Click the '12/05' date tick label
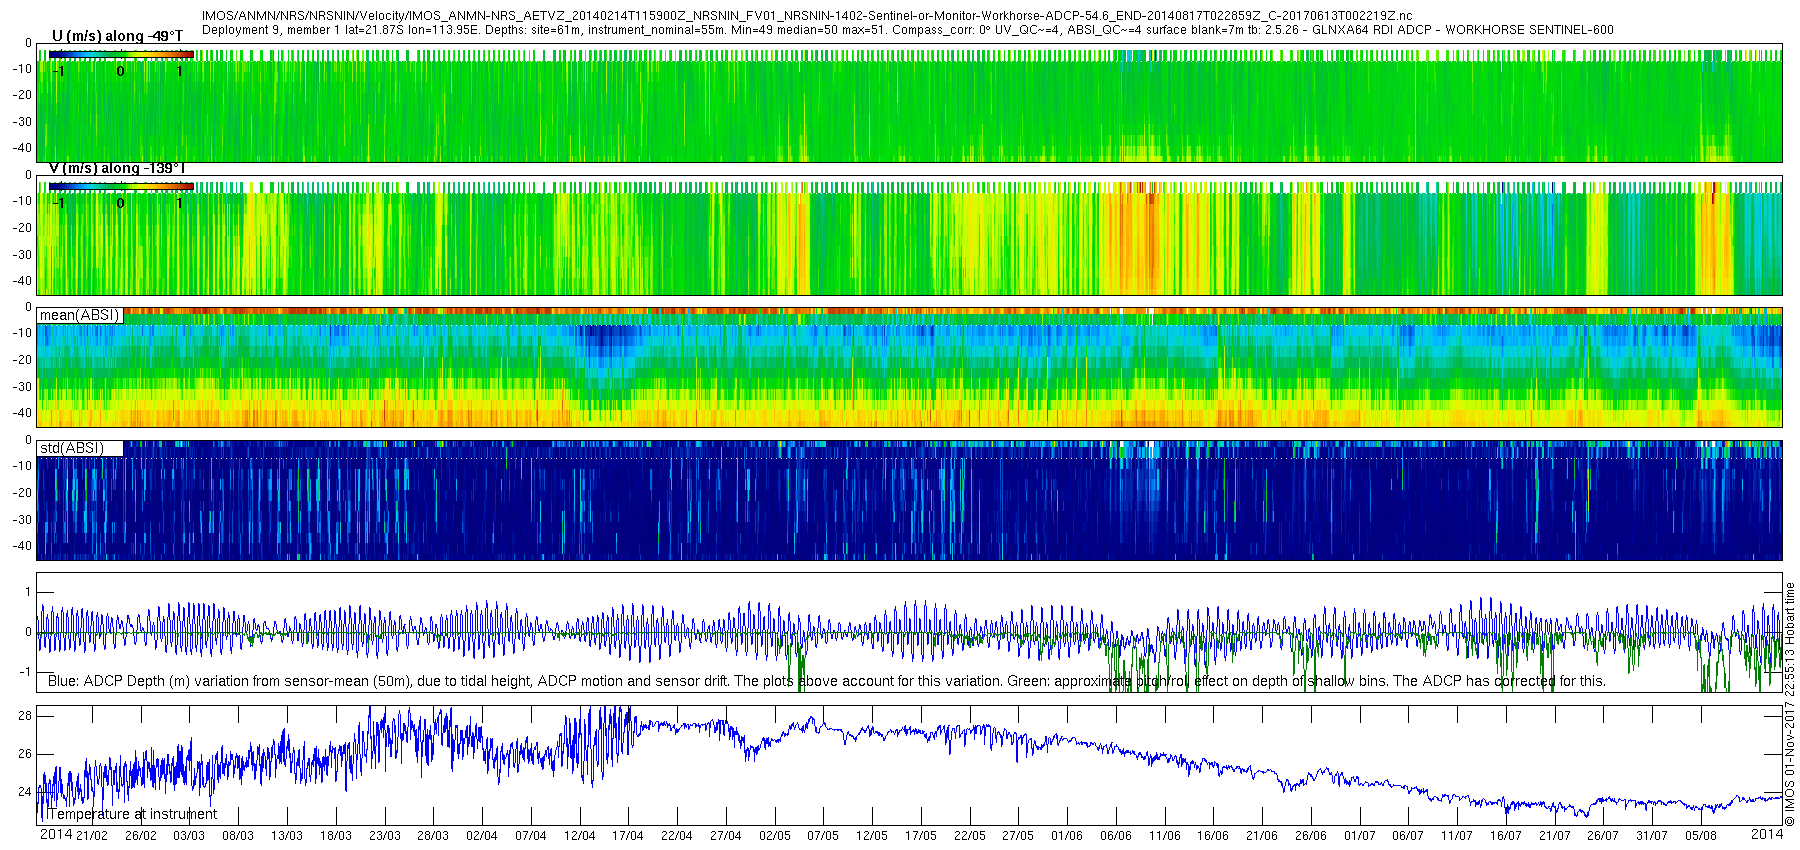The height and width of the screenshot is (850, 1800). click(872, 836)
